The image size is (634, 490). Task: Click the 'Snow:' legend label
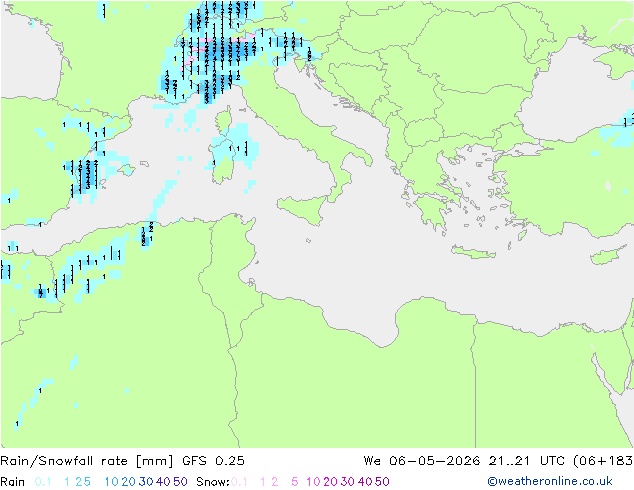tap(213, 482)
